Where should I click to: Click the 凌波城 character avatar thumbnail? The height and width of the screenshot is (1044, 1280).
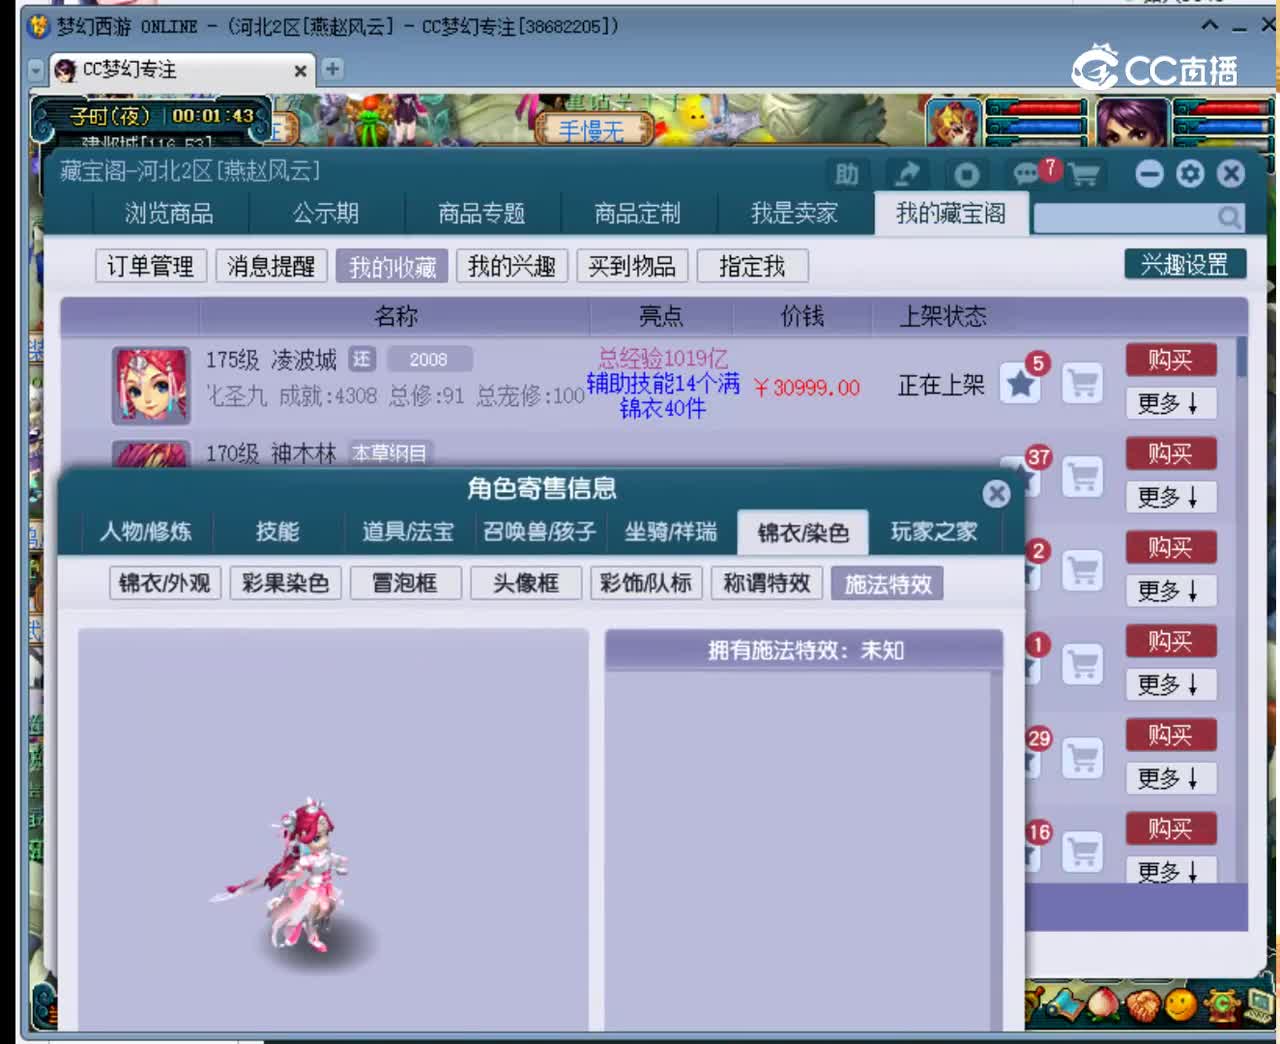(151, 386)
